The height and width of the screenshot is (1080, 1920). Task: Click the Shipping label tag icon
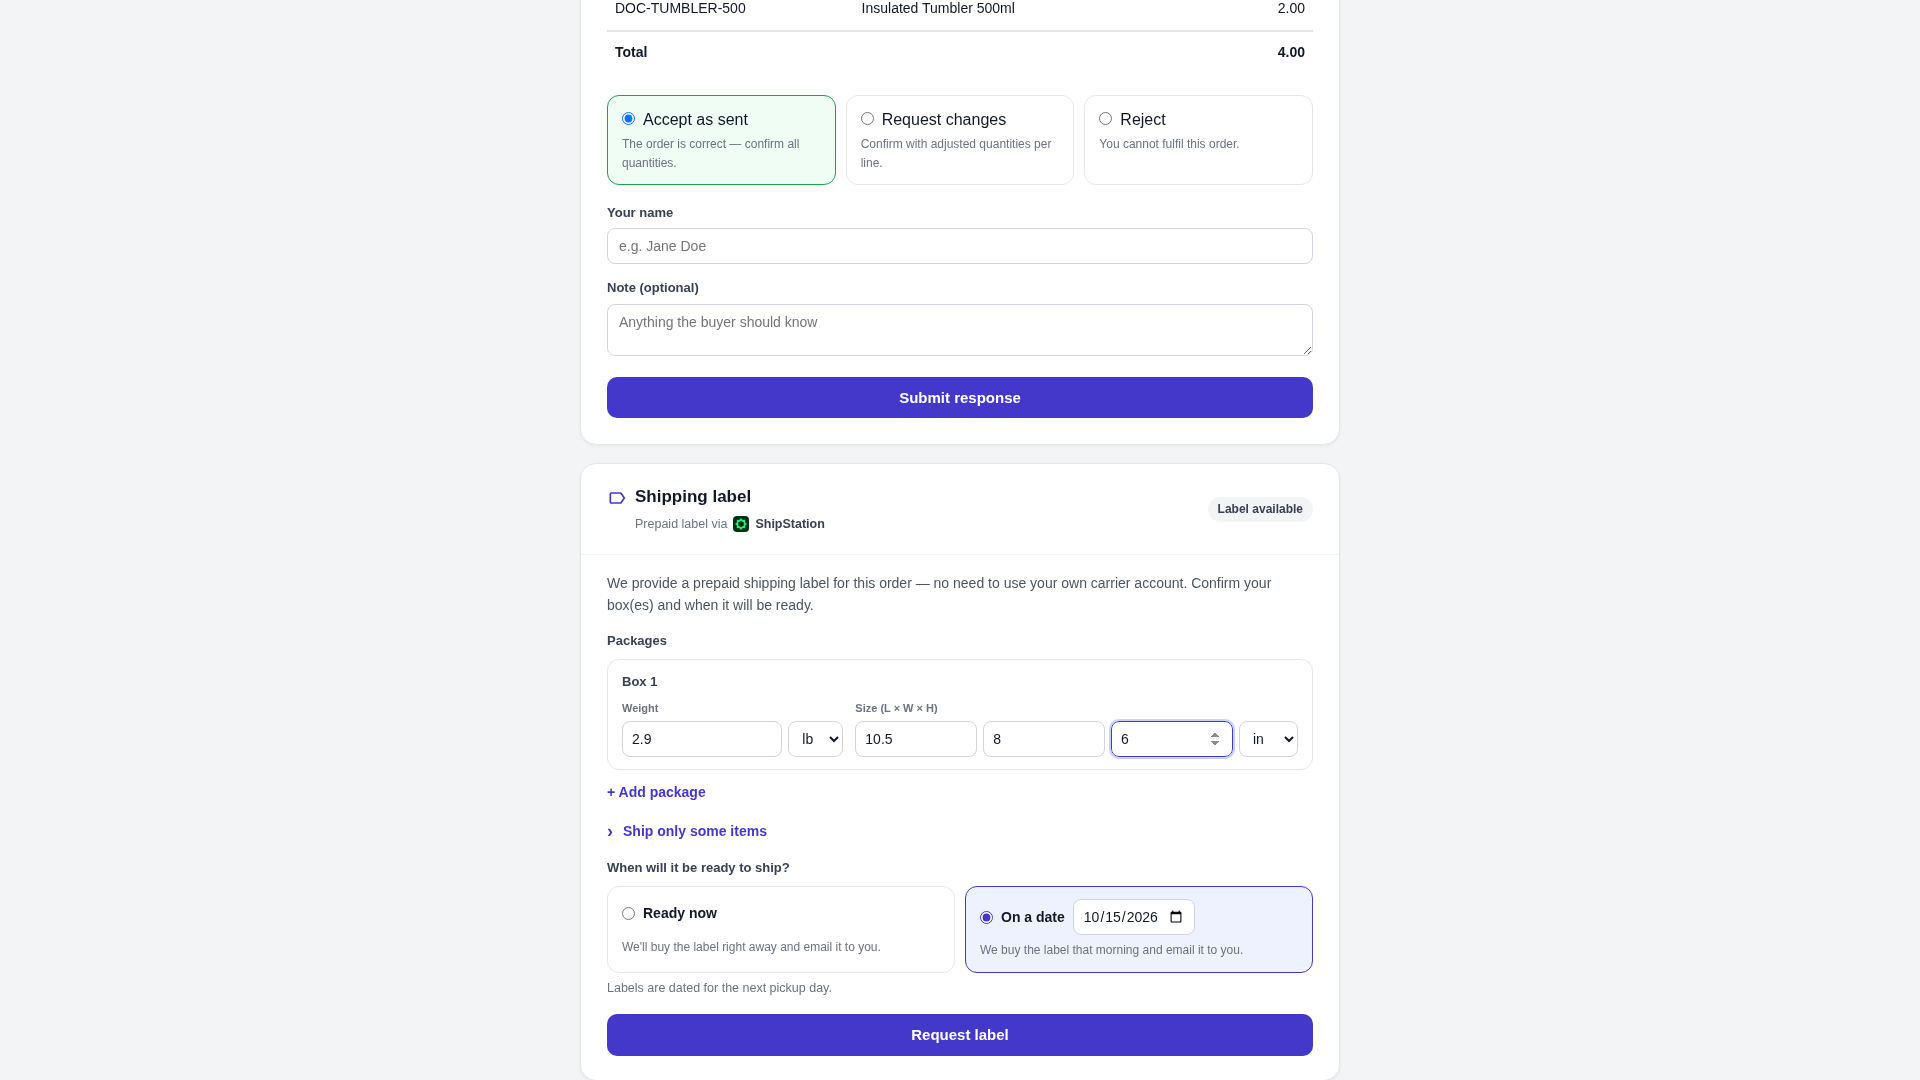(617, 498)
